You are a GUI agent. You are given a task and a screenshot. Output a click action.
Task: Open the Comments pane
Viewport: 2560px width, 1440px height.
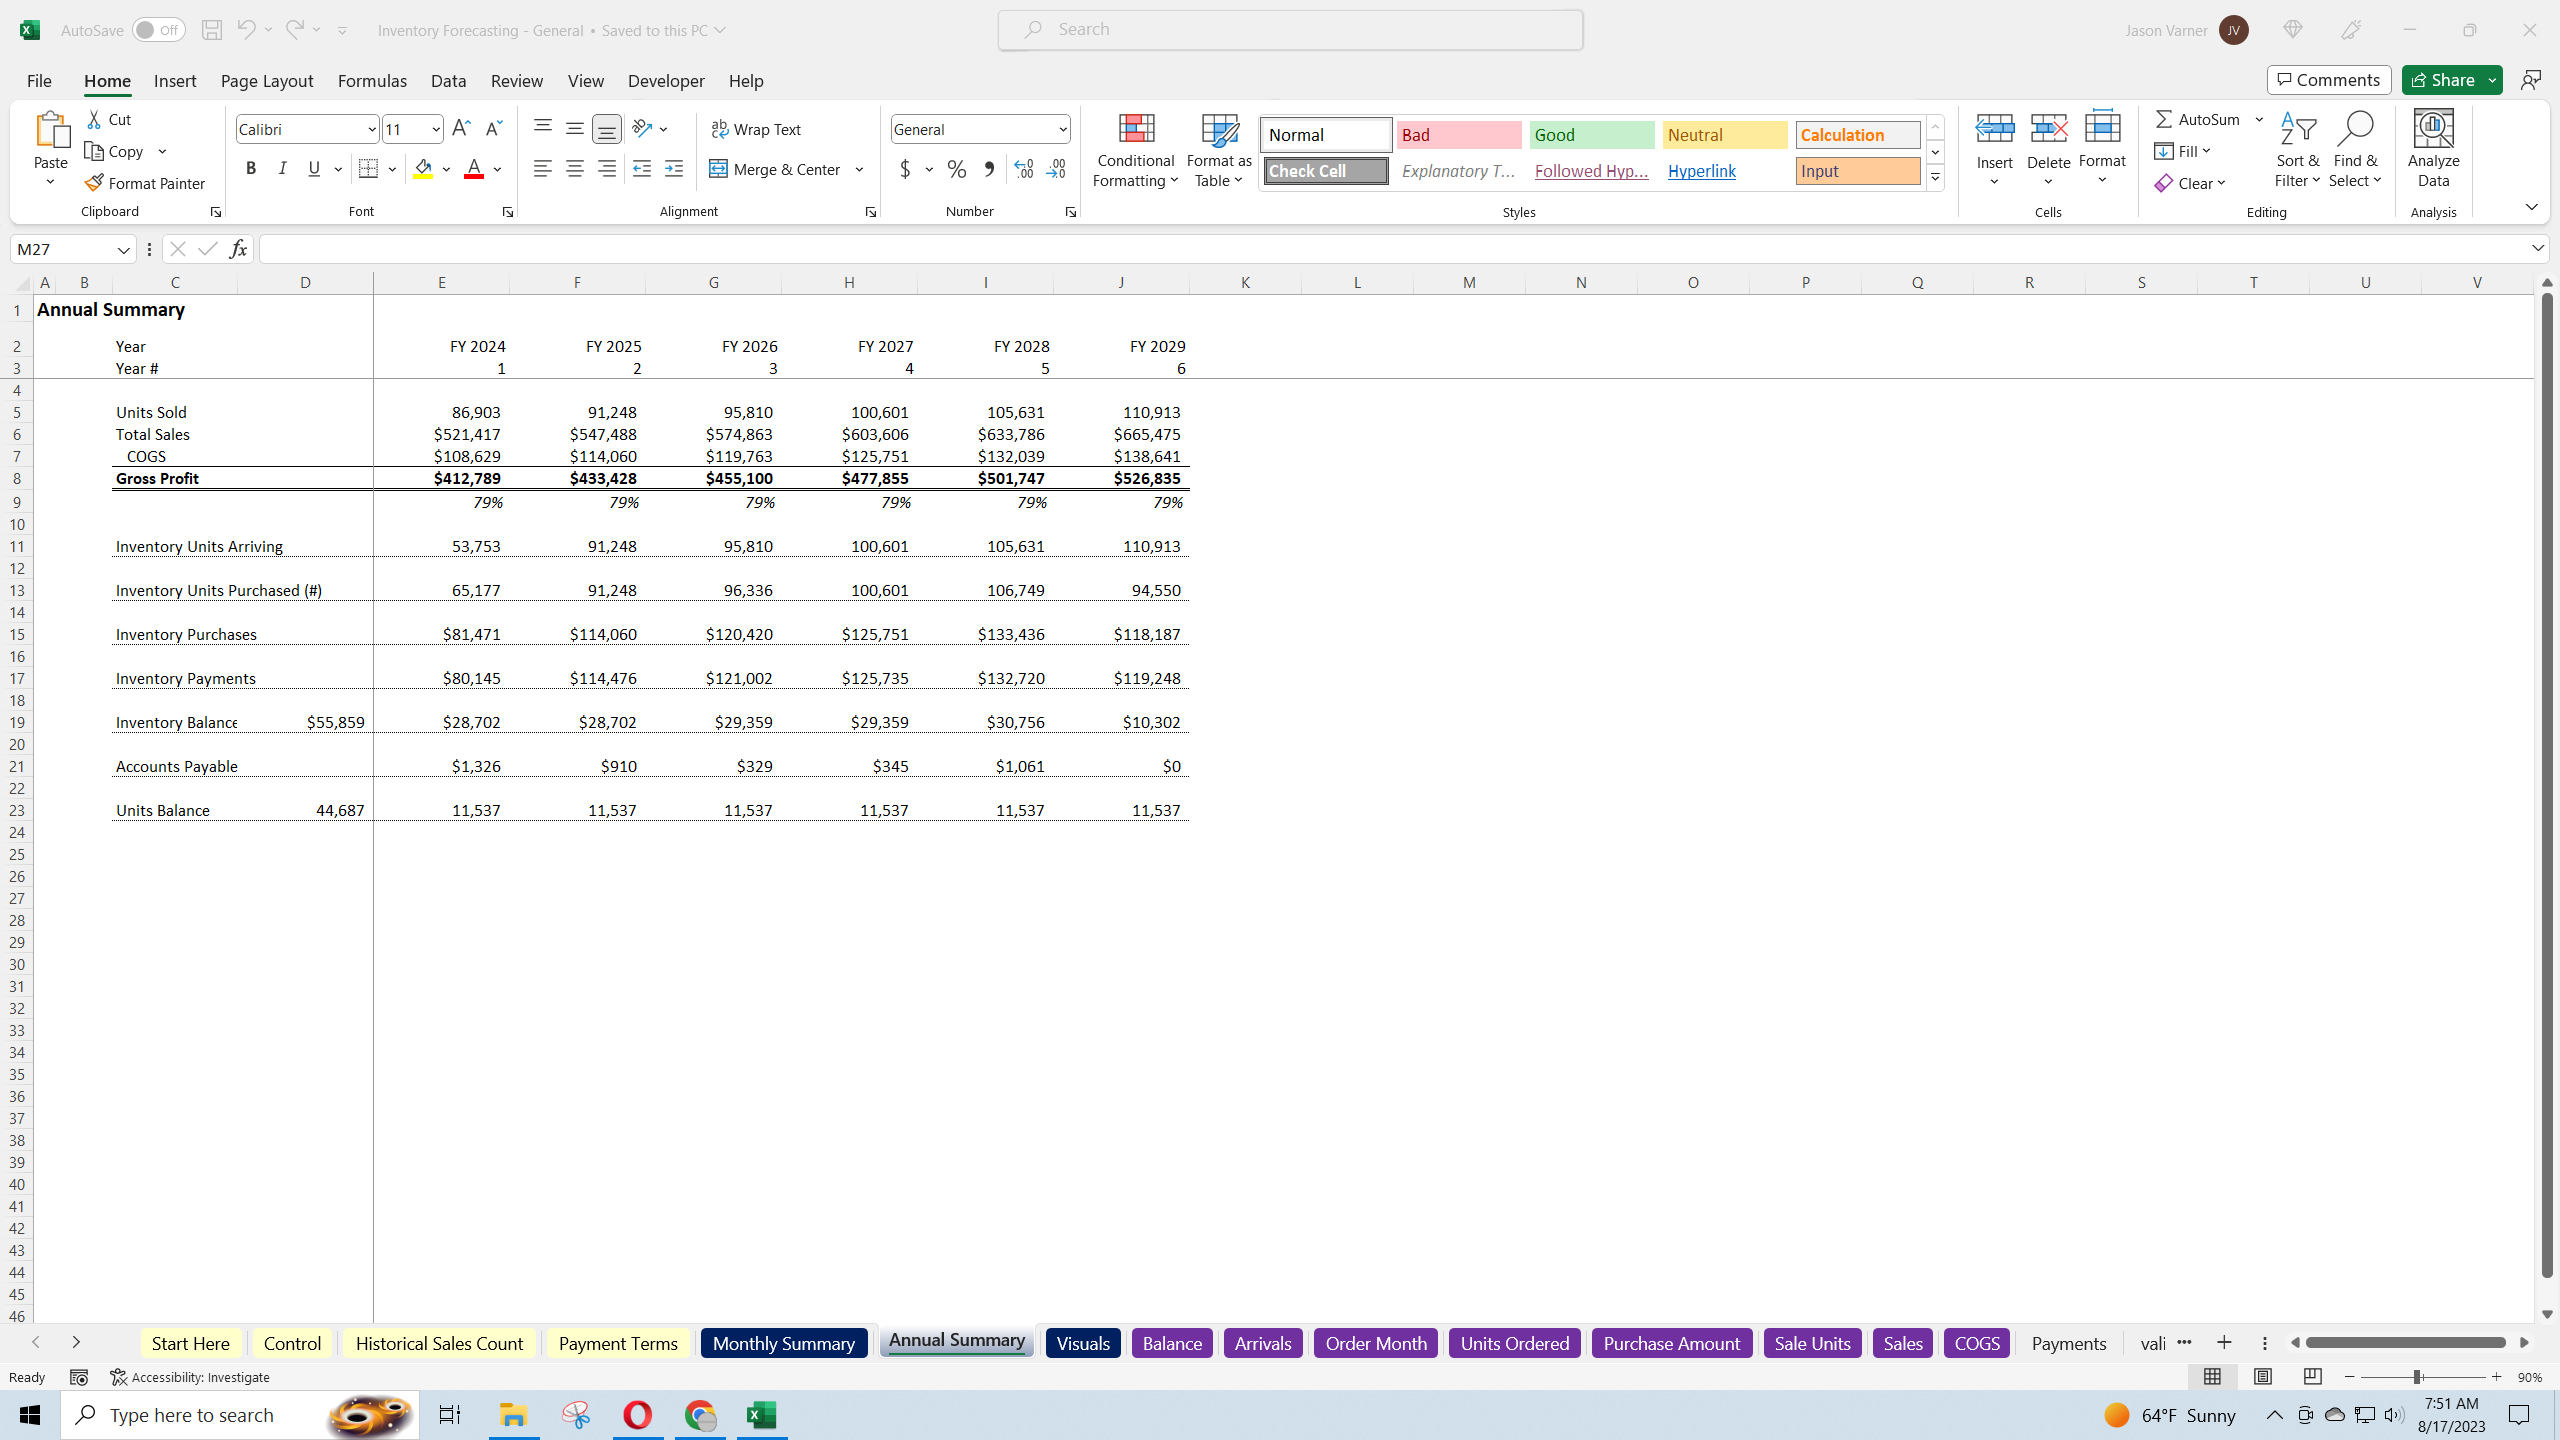(2328, 79)
